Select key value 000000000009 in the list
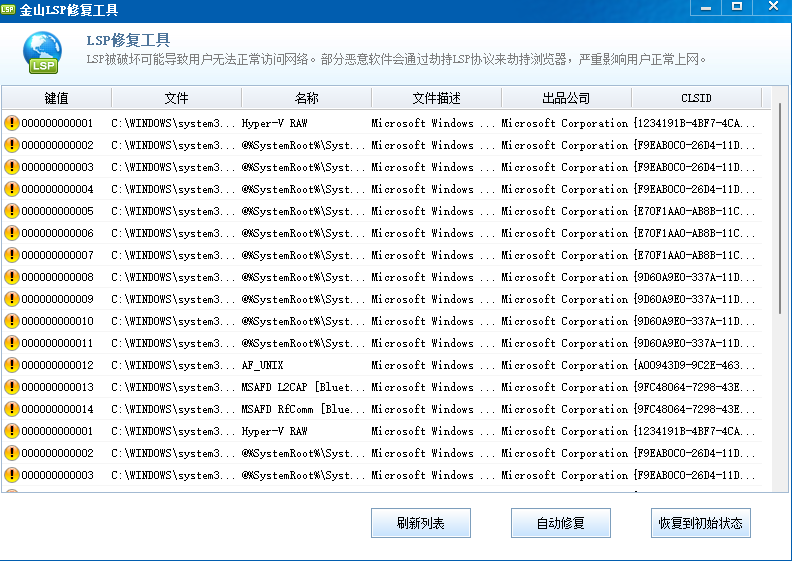Image resolution: width=792 pixels, height=561 pixels. click(x=57, y=299)
